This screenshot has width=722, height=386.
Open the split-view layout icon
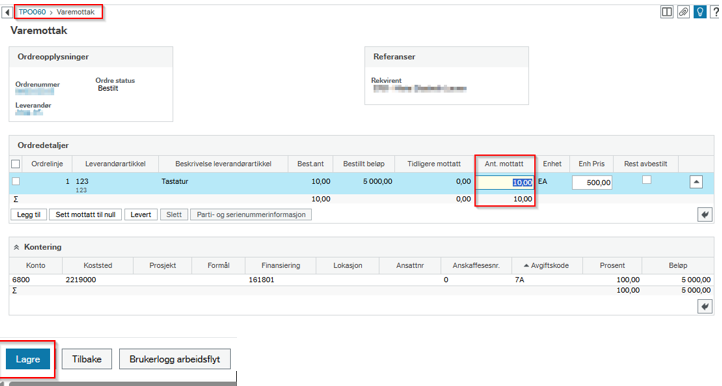(666, 12)
